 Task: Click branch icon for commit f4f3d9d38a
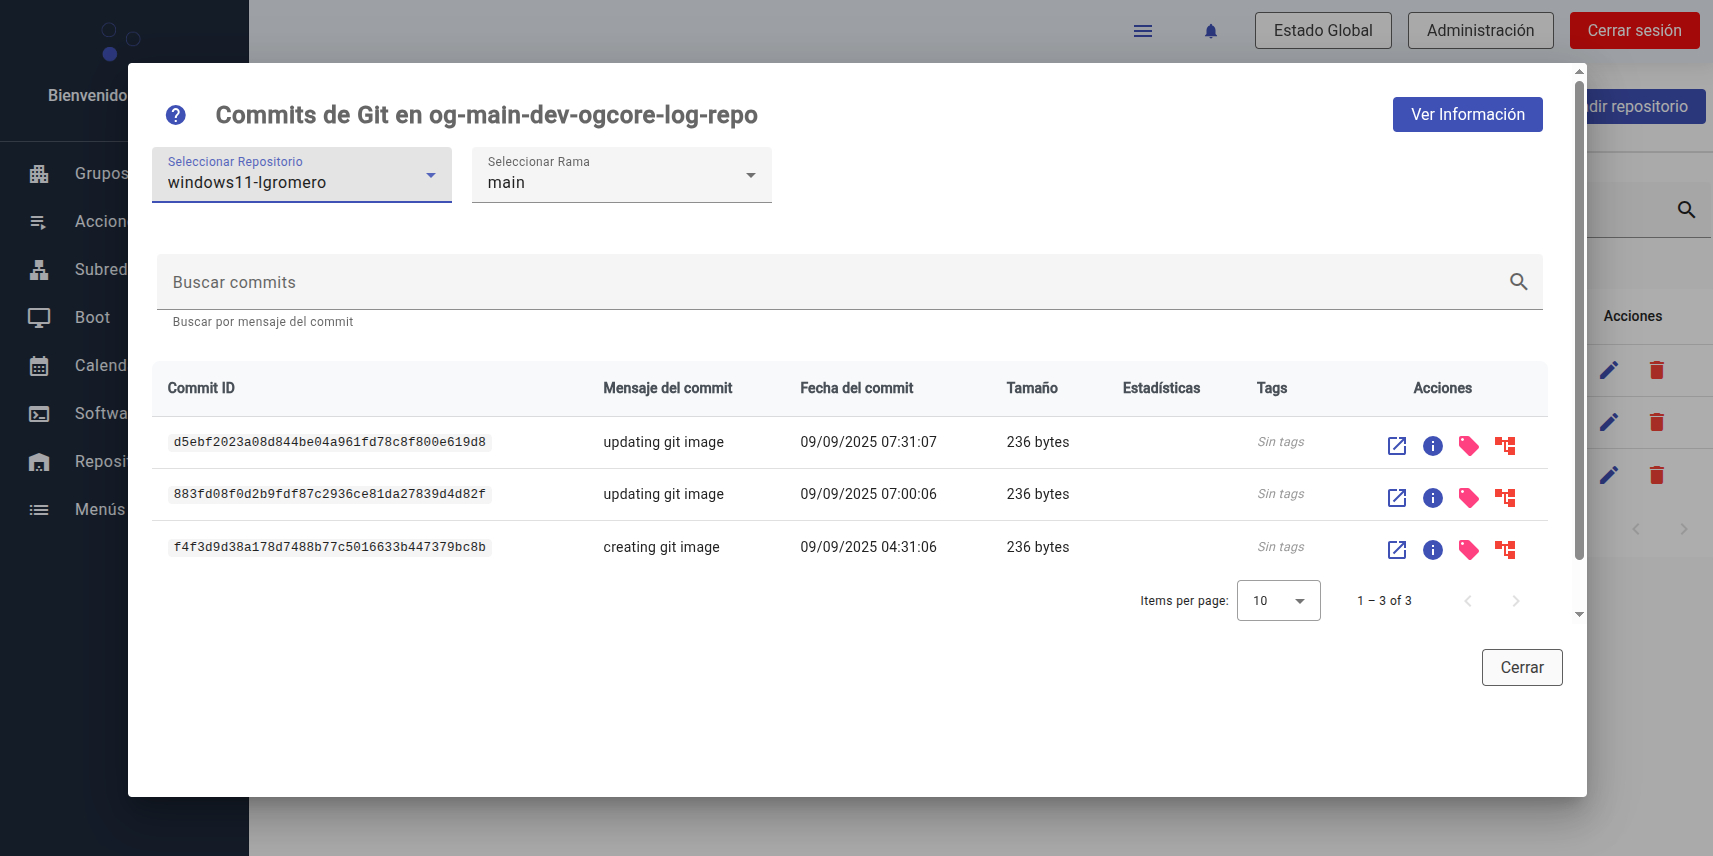click(x=1505, y=550)
